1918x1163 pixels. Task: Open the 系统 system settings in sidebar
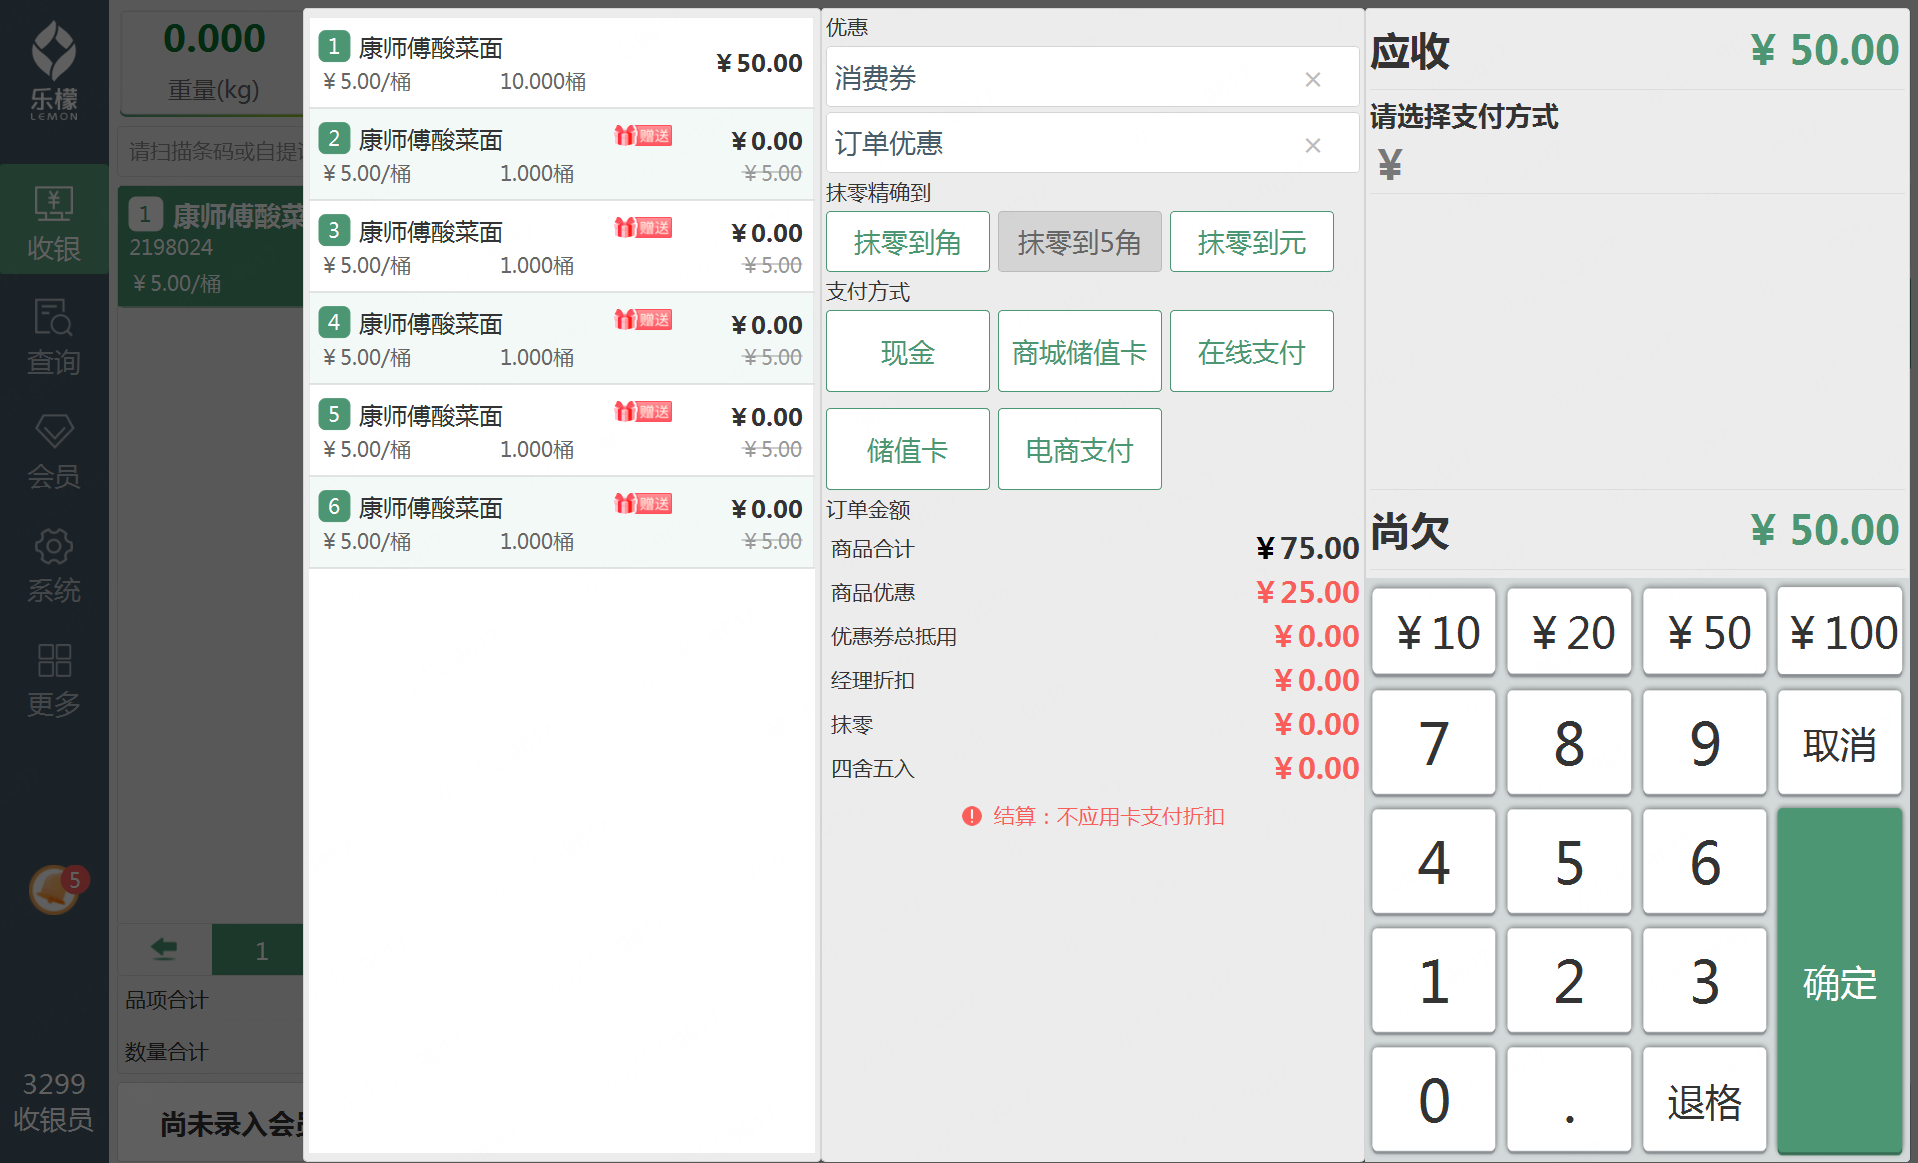[54, 565]
